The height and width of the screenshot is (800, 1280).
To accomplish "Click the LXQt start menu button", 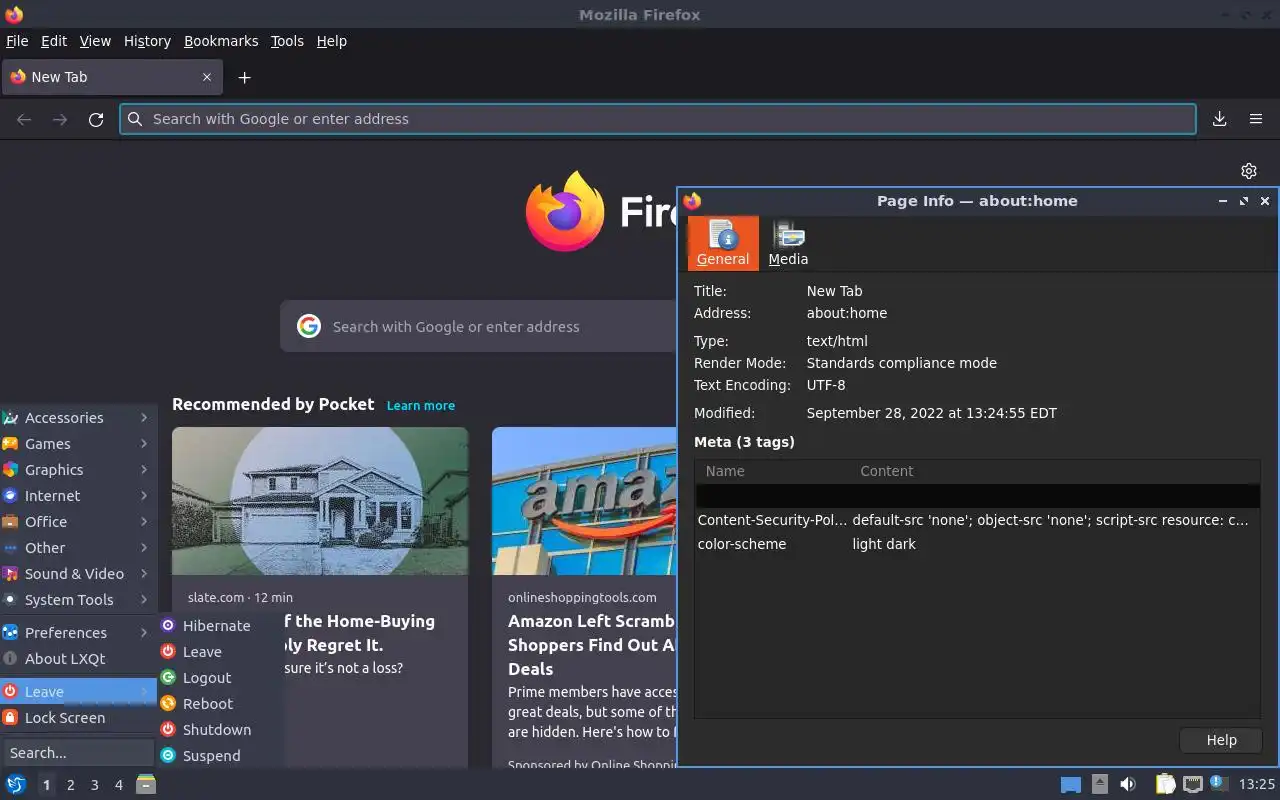I will (16, 784).
